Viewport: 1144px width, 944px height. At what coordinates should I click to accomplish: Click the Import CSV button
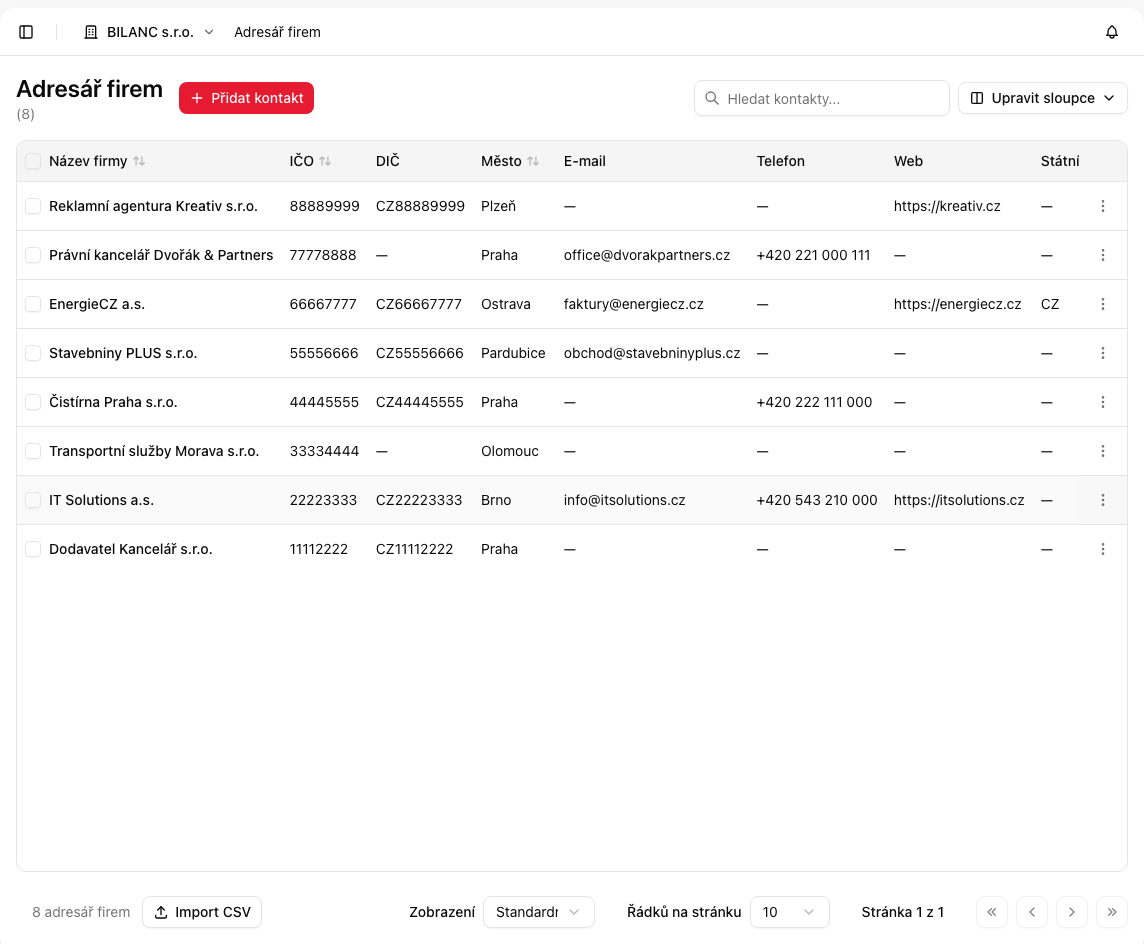[x=202, y=912]
